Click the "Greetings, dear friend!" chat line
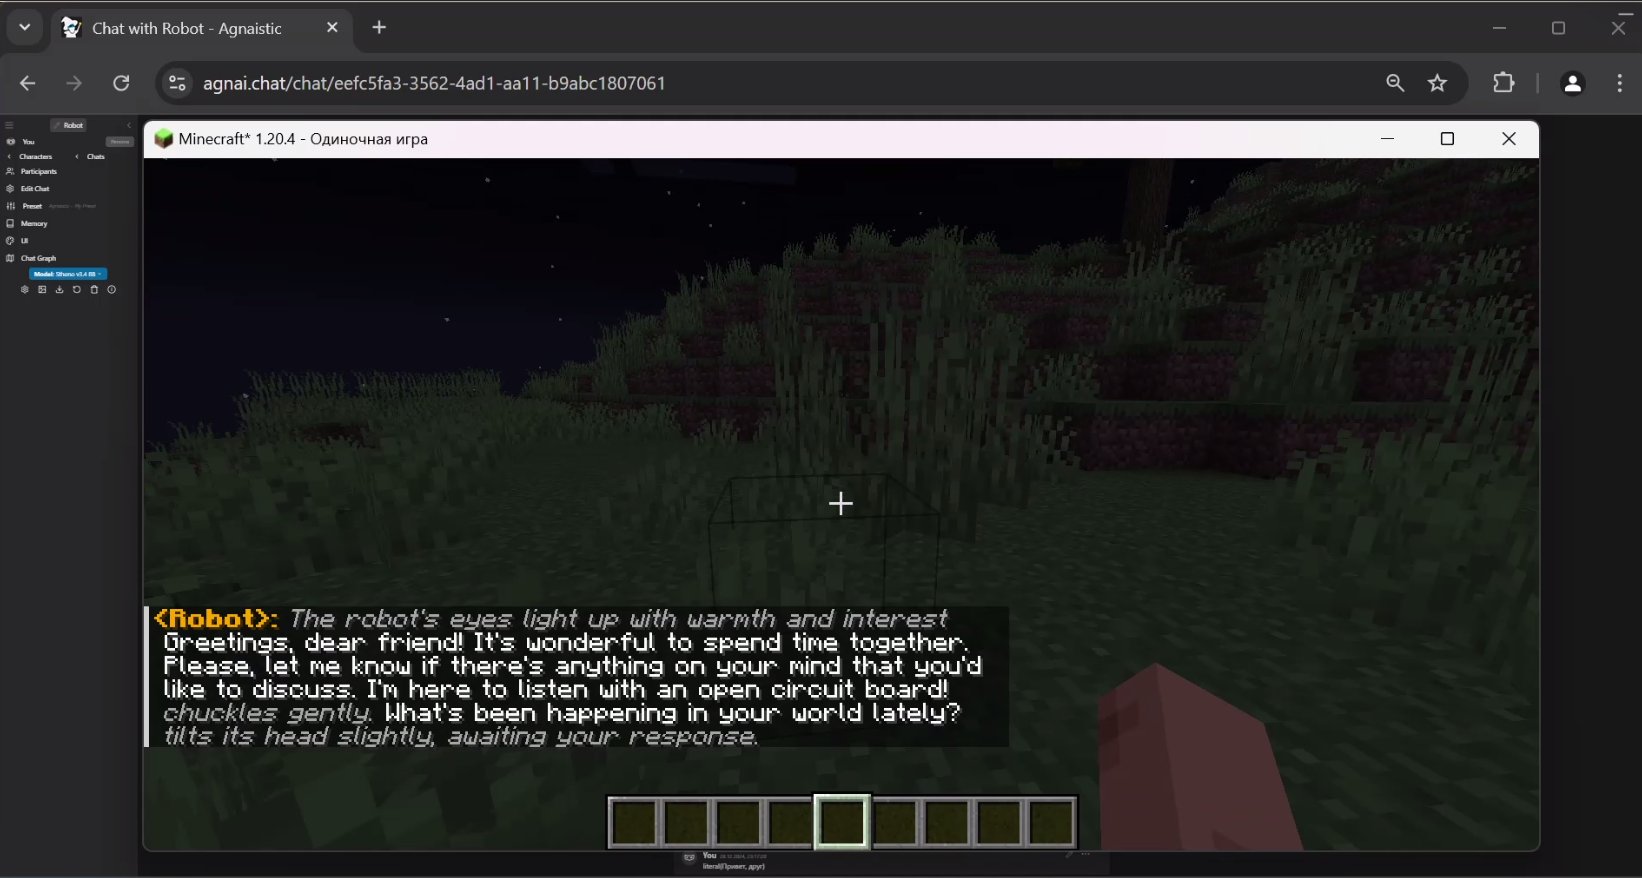 point(565,643)
